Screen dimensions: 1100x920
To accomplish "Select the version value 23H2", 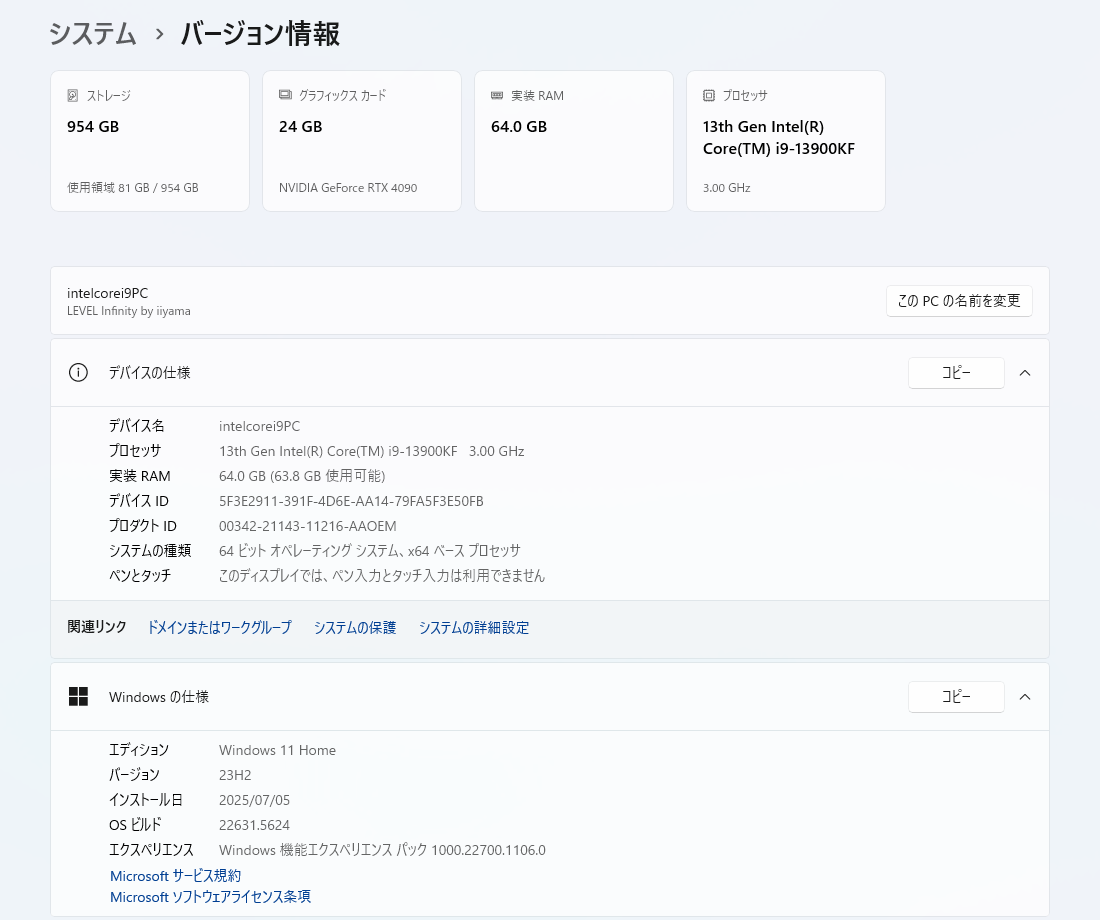I will pyautogui.click(x=235, y=775).
